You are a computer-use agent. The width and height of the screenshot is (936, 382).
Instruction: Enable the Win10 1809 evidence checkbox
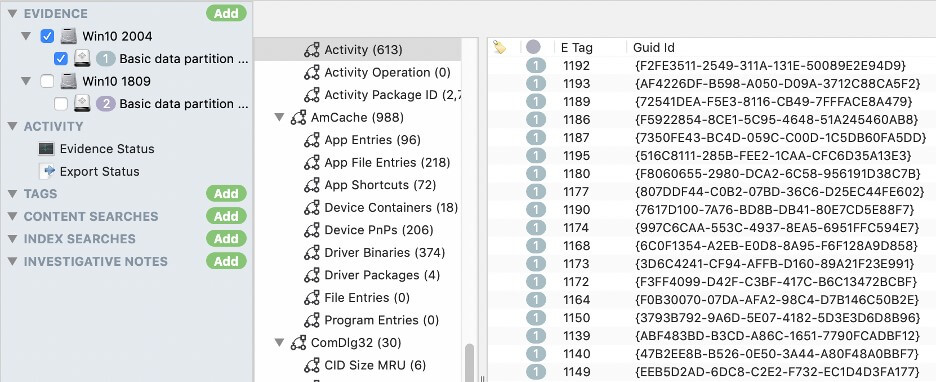point(47,81)
